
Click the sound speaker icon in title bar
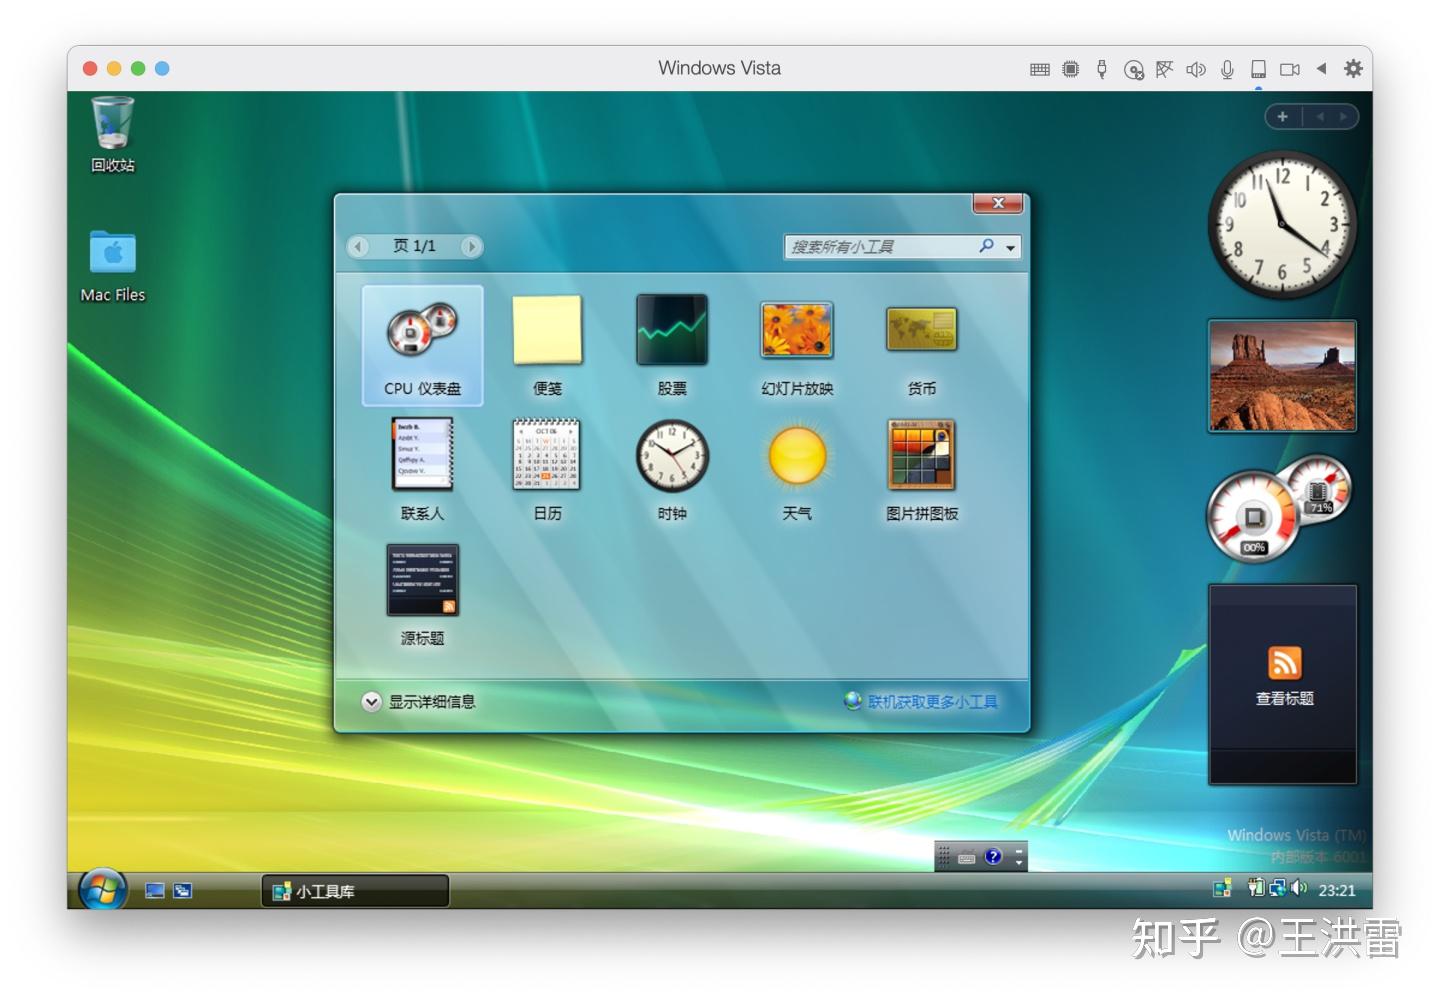pyautogui.click(x=1195, y=69)
